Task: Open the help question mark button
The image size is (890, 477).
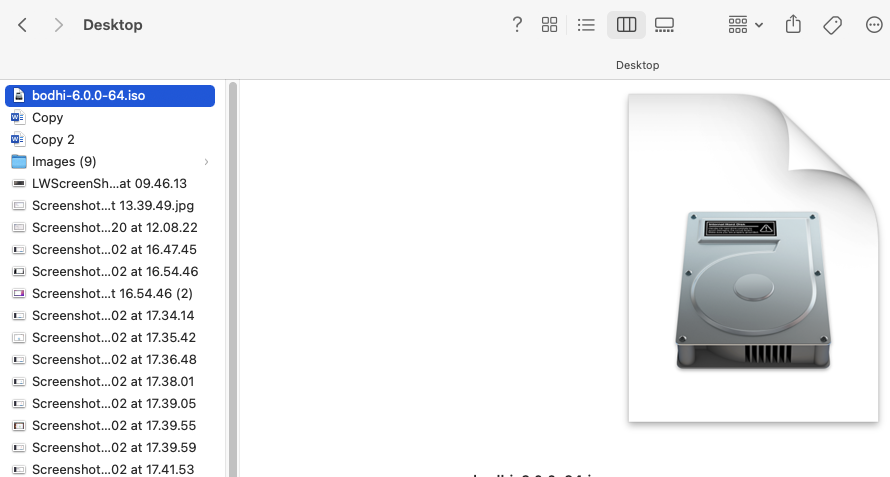Action: 517,24
